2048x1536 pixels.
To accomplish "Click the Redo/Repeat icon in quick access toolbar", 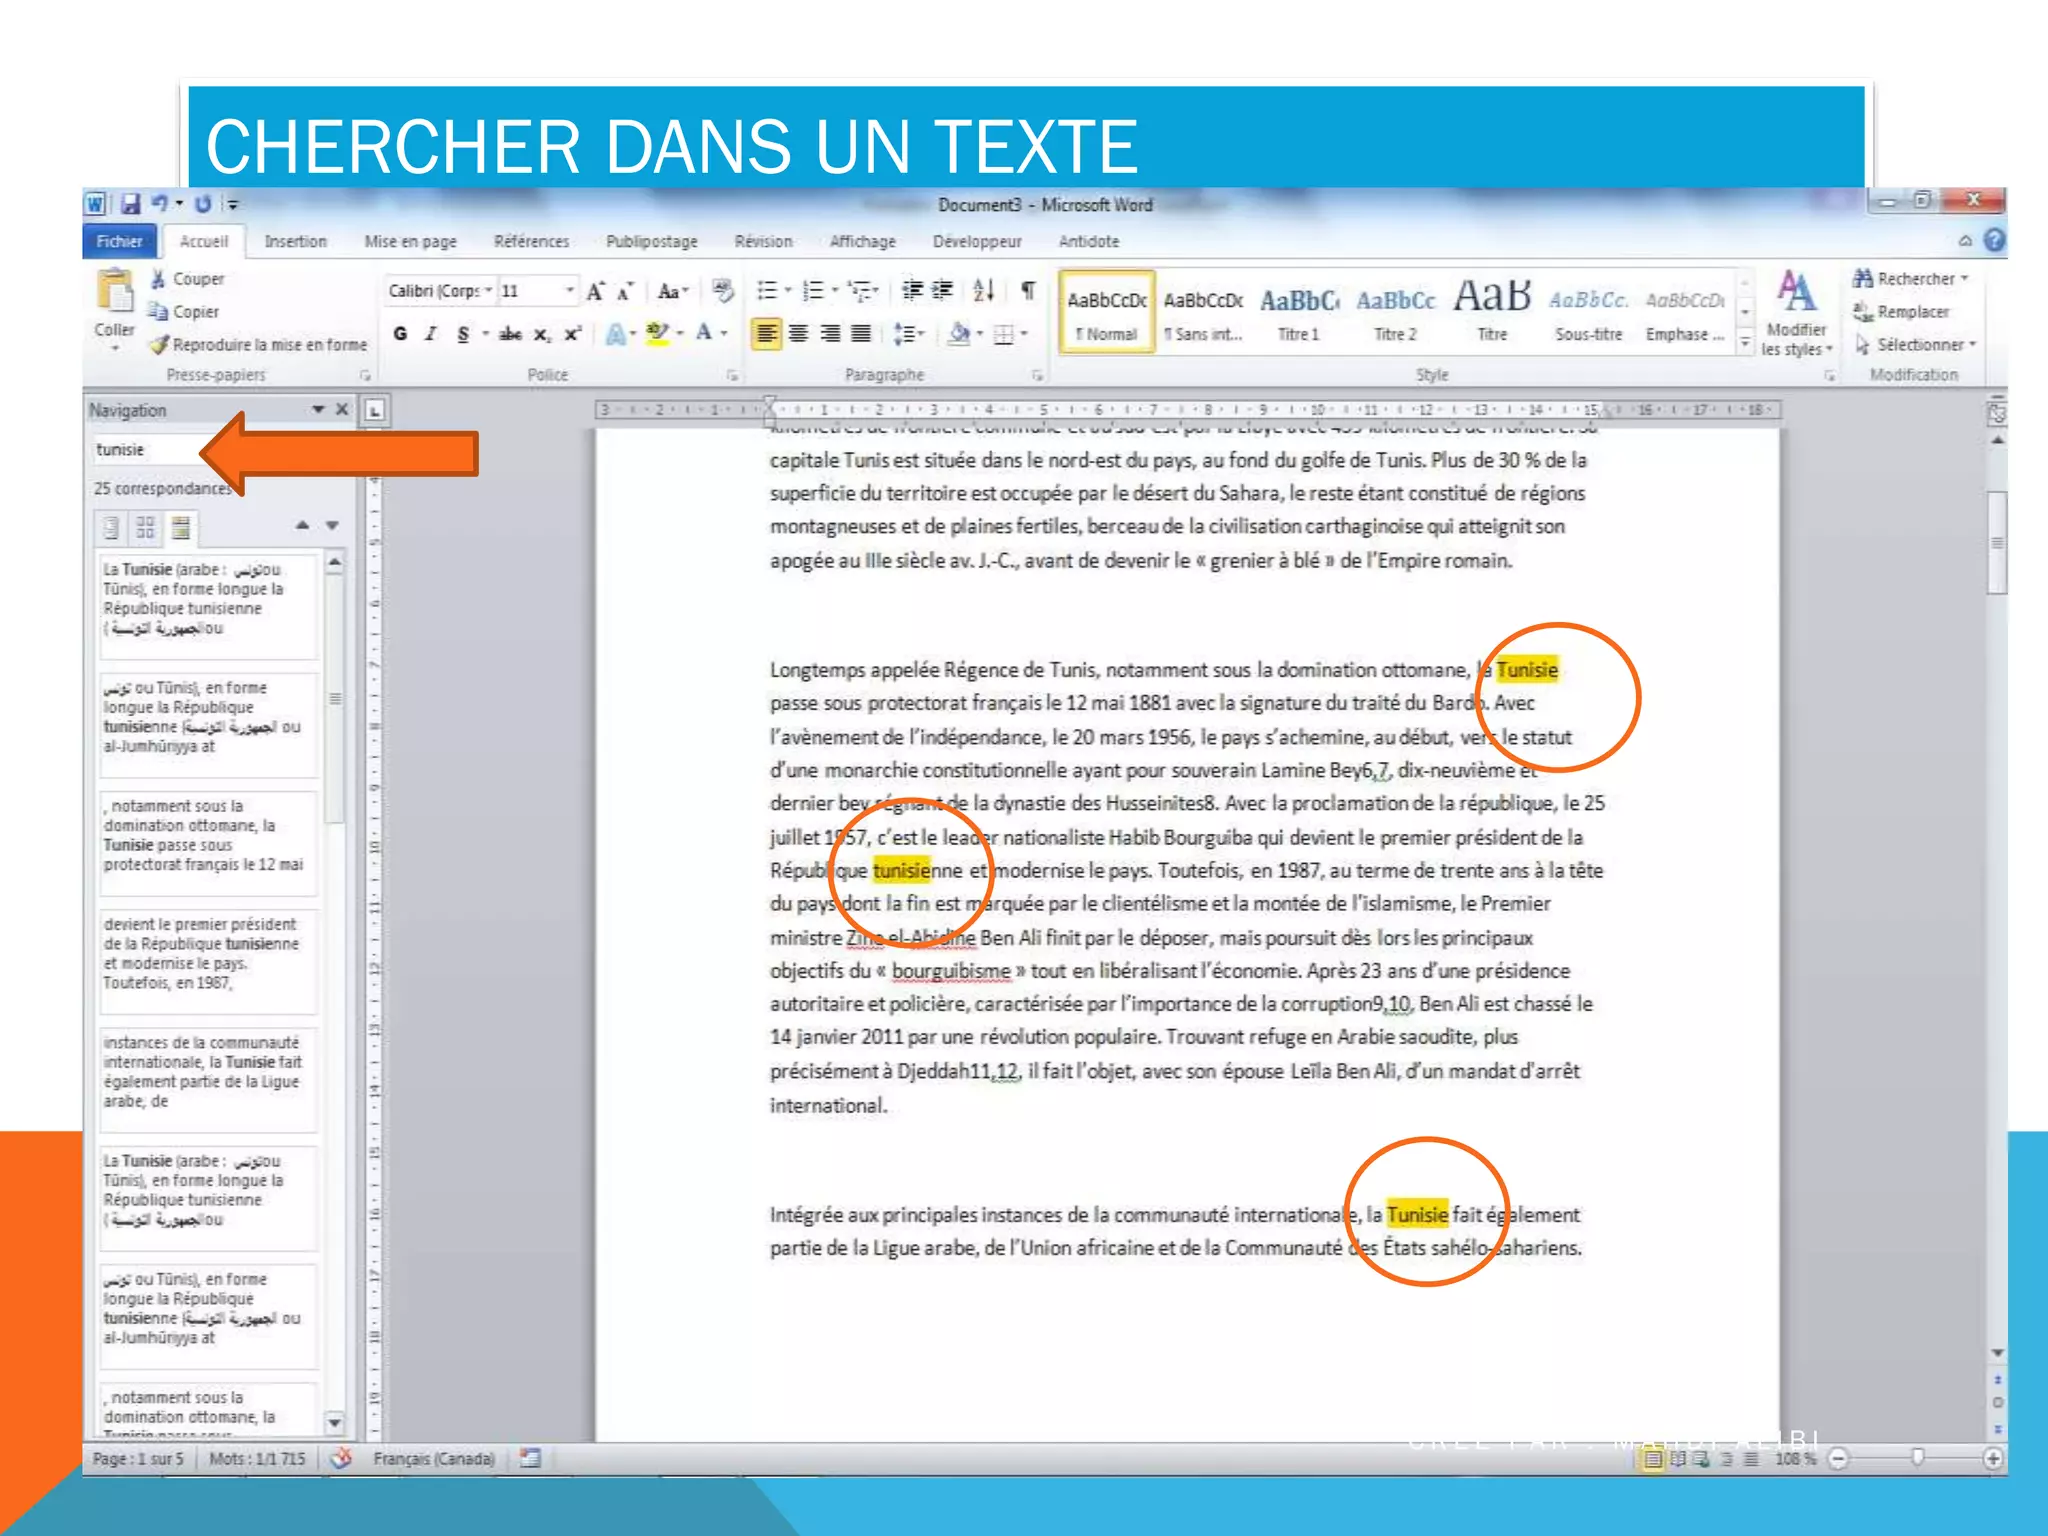I will pos(203,204).
